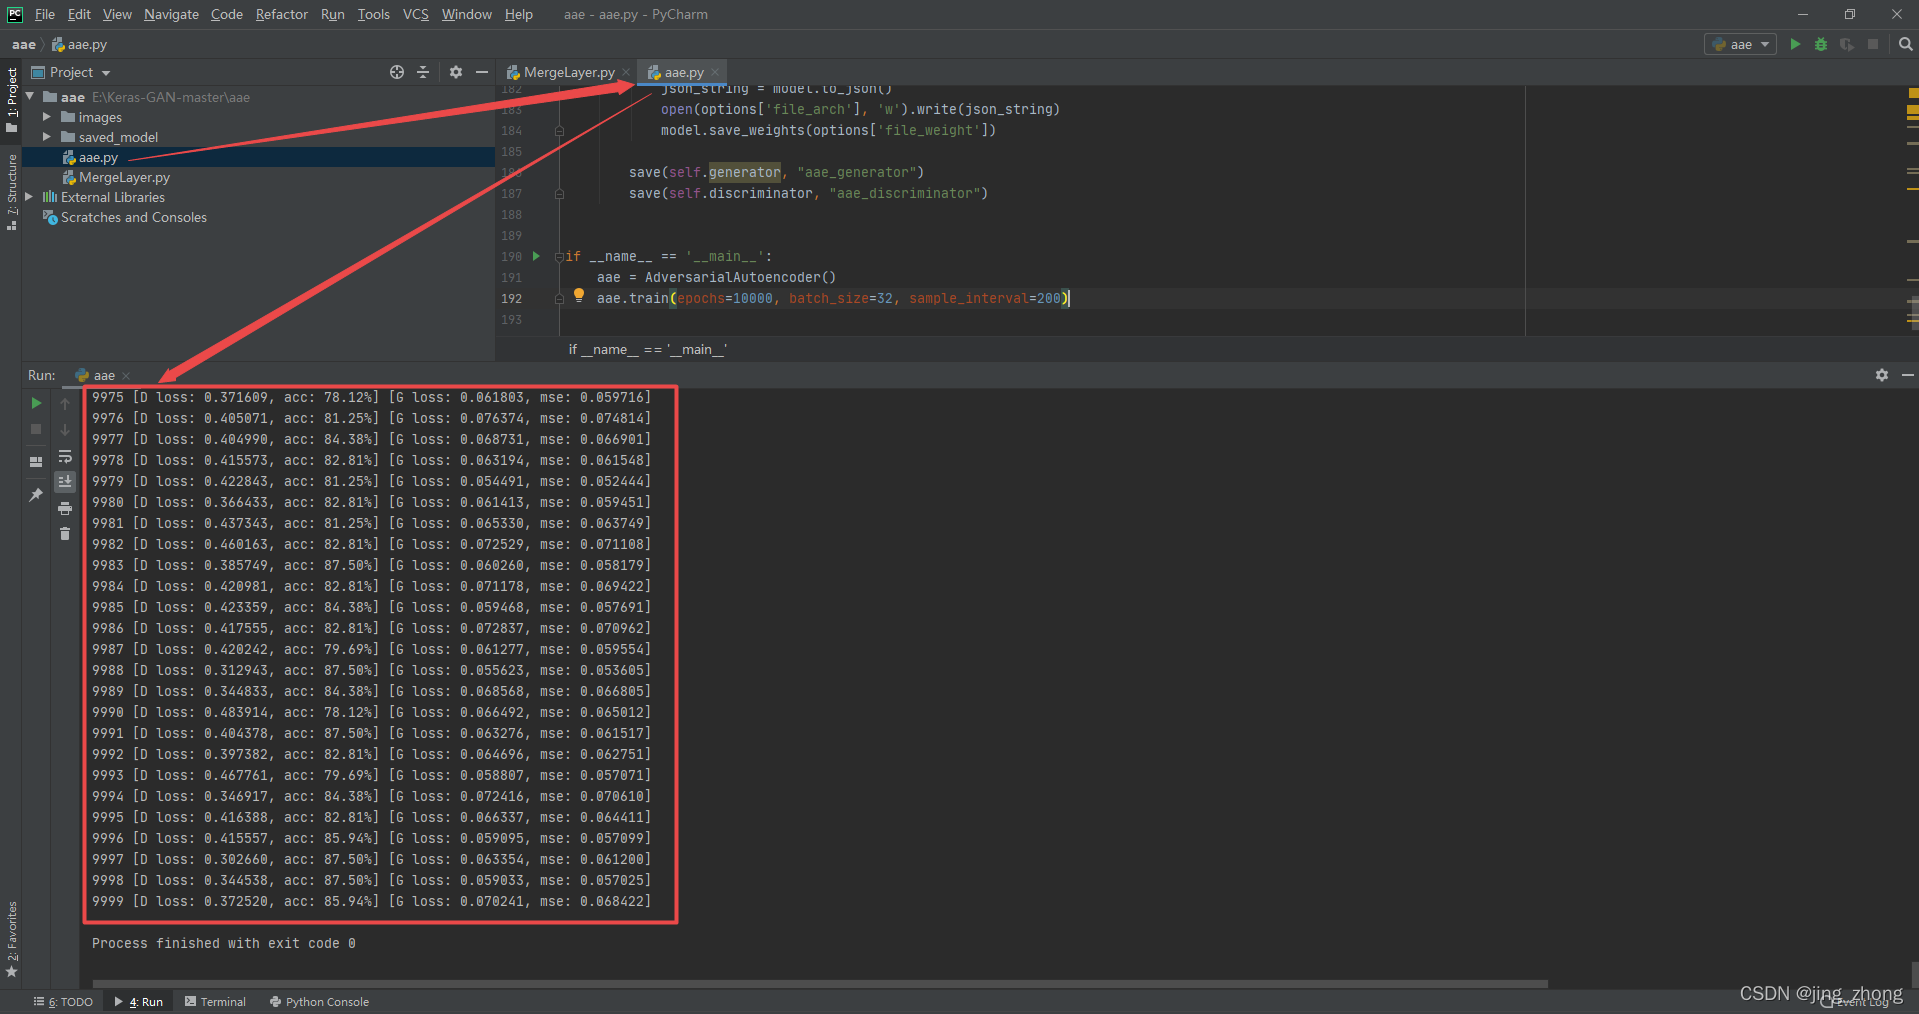Start debugging with the green bug icon
This screenshot has width=1919, height=1014.
pyautogui.click(x=1821, y=44)
